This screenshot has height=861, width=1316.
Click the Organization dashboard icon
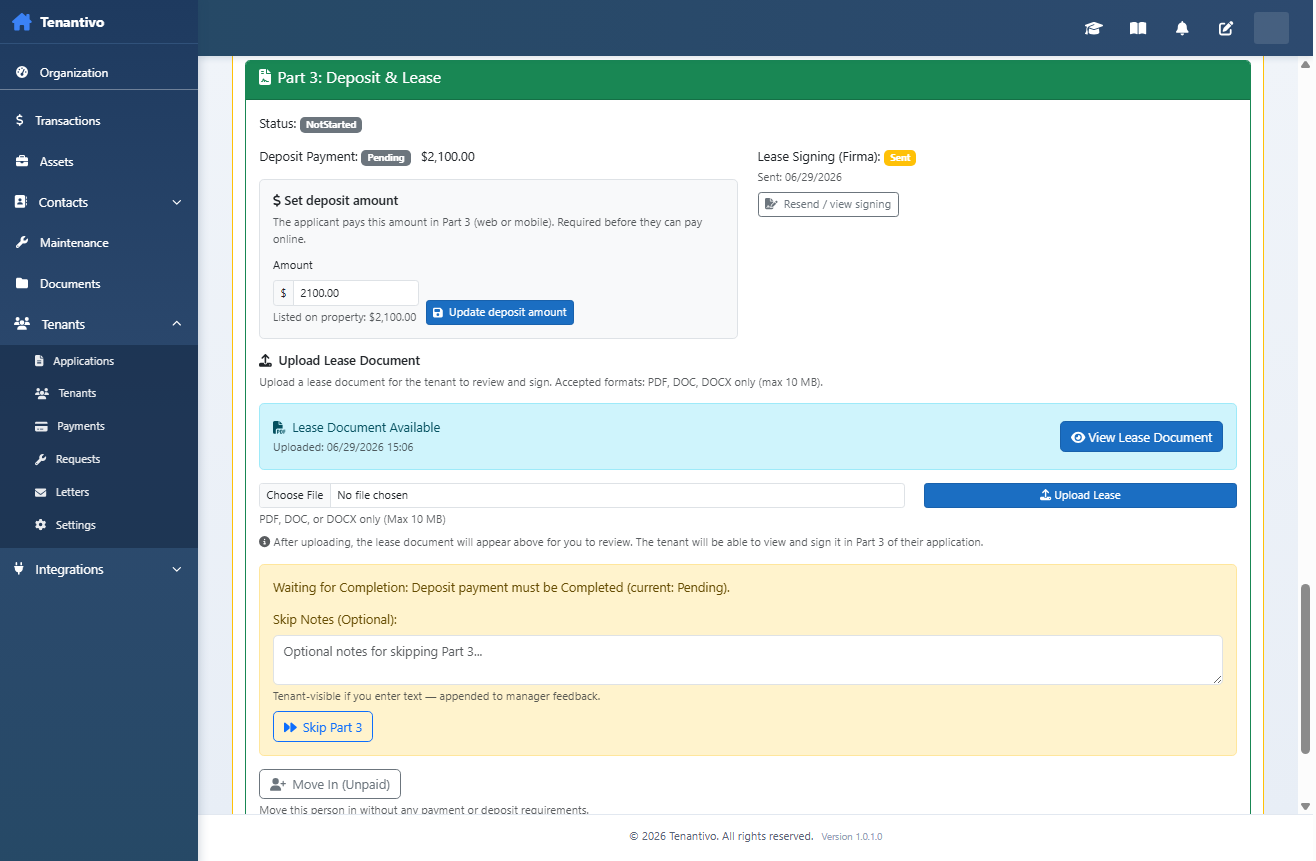point(21,73)
